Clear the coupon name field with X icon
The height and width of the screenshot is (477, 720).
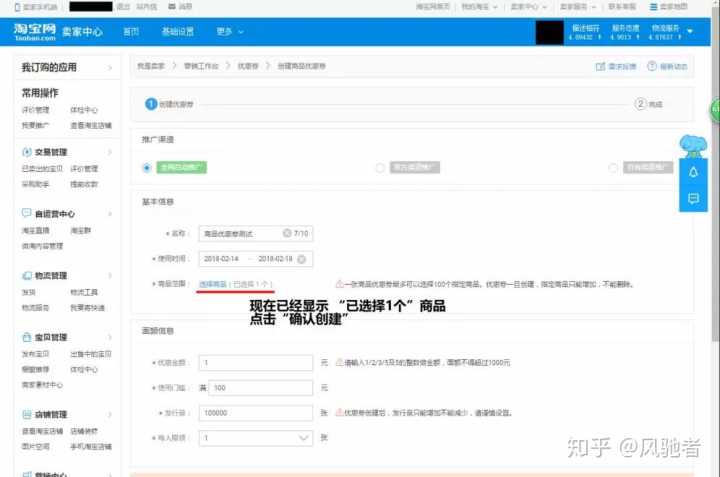point(286,232)
